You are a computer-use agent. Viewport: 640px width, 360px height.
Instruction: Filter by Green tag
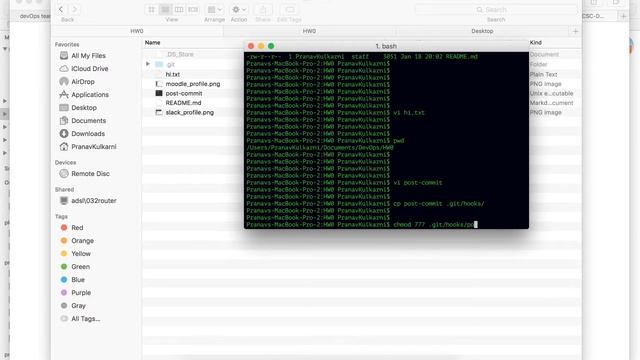coord(80,267)
